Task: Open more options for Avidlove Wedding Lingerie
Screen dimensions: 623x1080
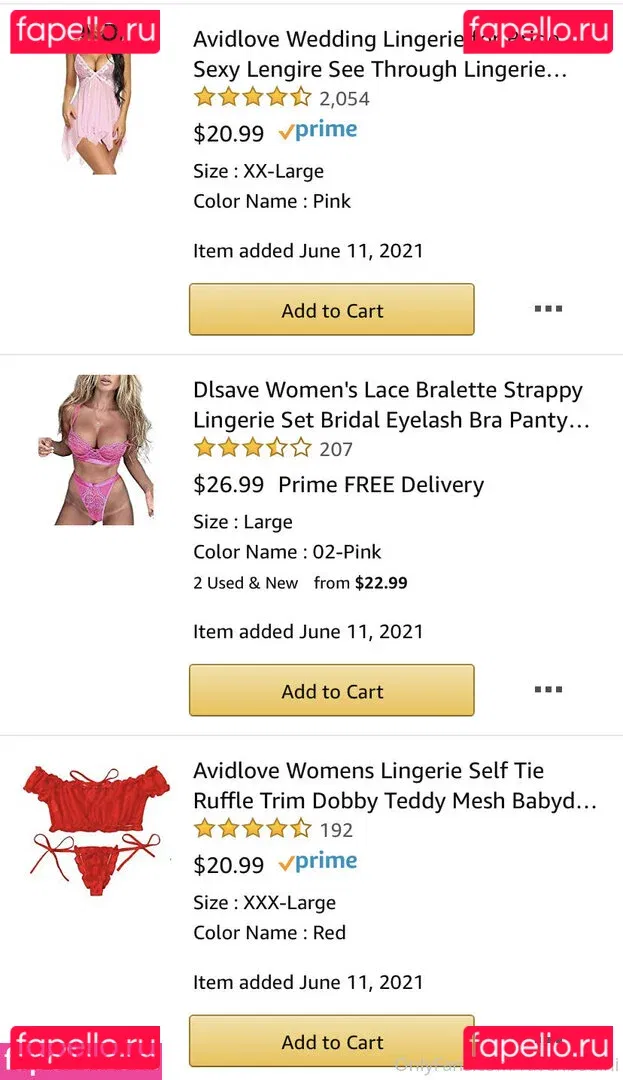Action: 548,309
